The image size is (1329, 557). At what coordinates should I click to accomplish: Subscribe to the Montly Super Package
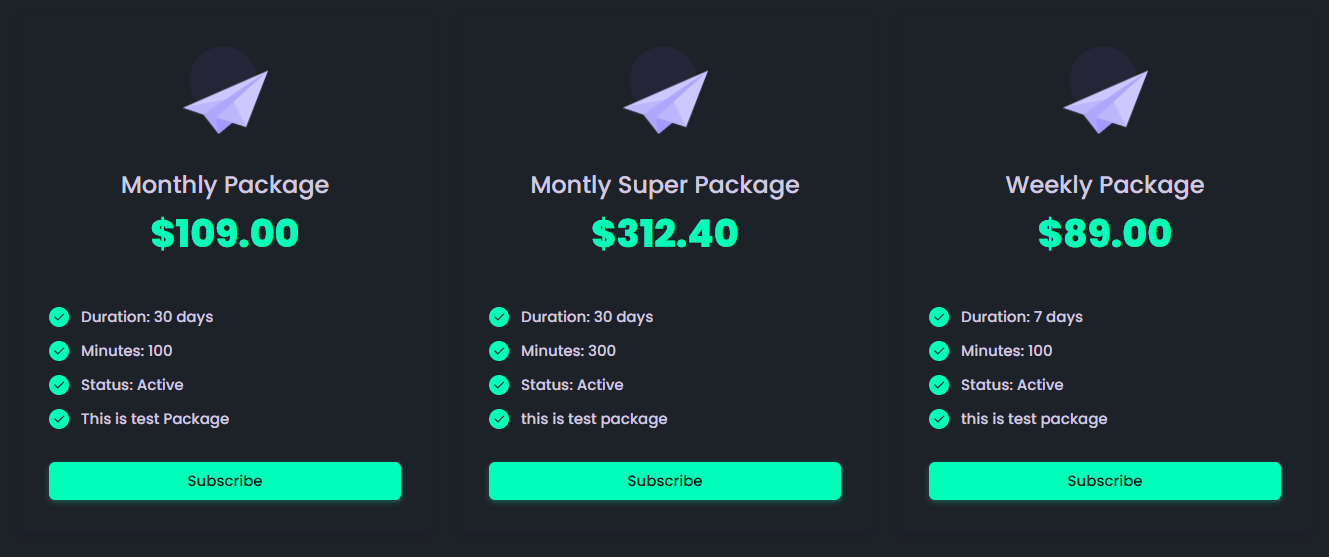[x=665, y=481]
